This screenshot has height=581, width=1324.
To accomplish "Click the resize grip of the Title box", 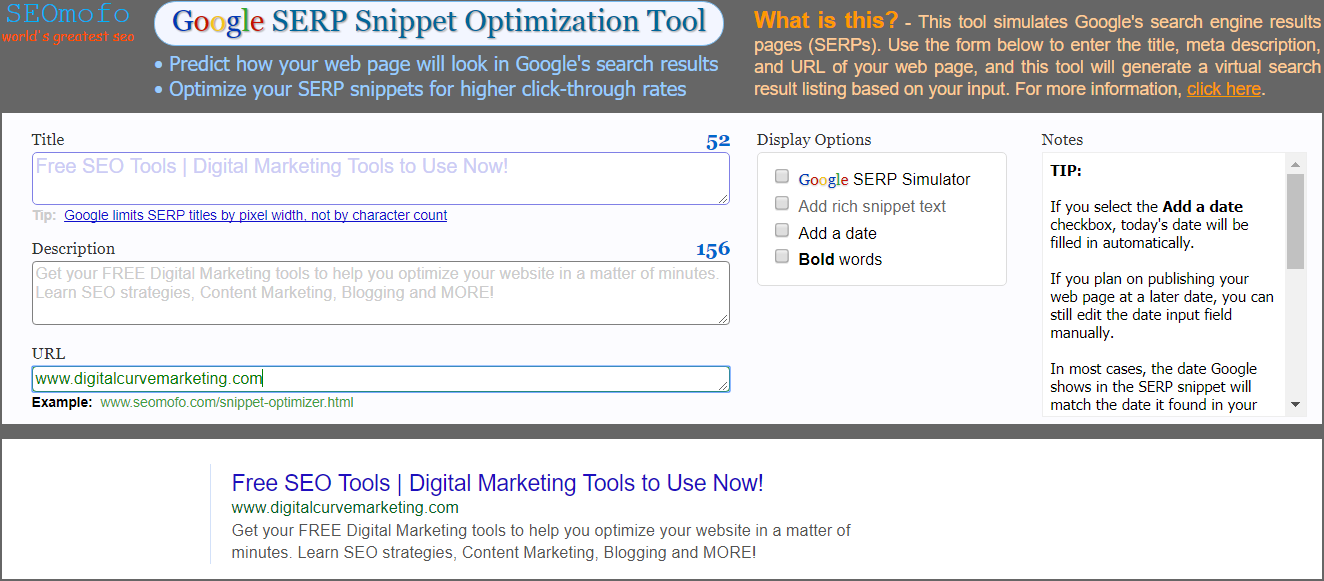I will pos(723,198).
